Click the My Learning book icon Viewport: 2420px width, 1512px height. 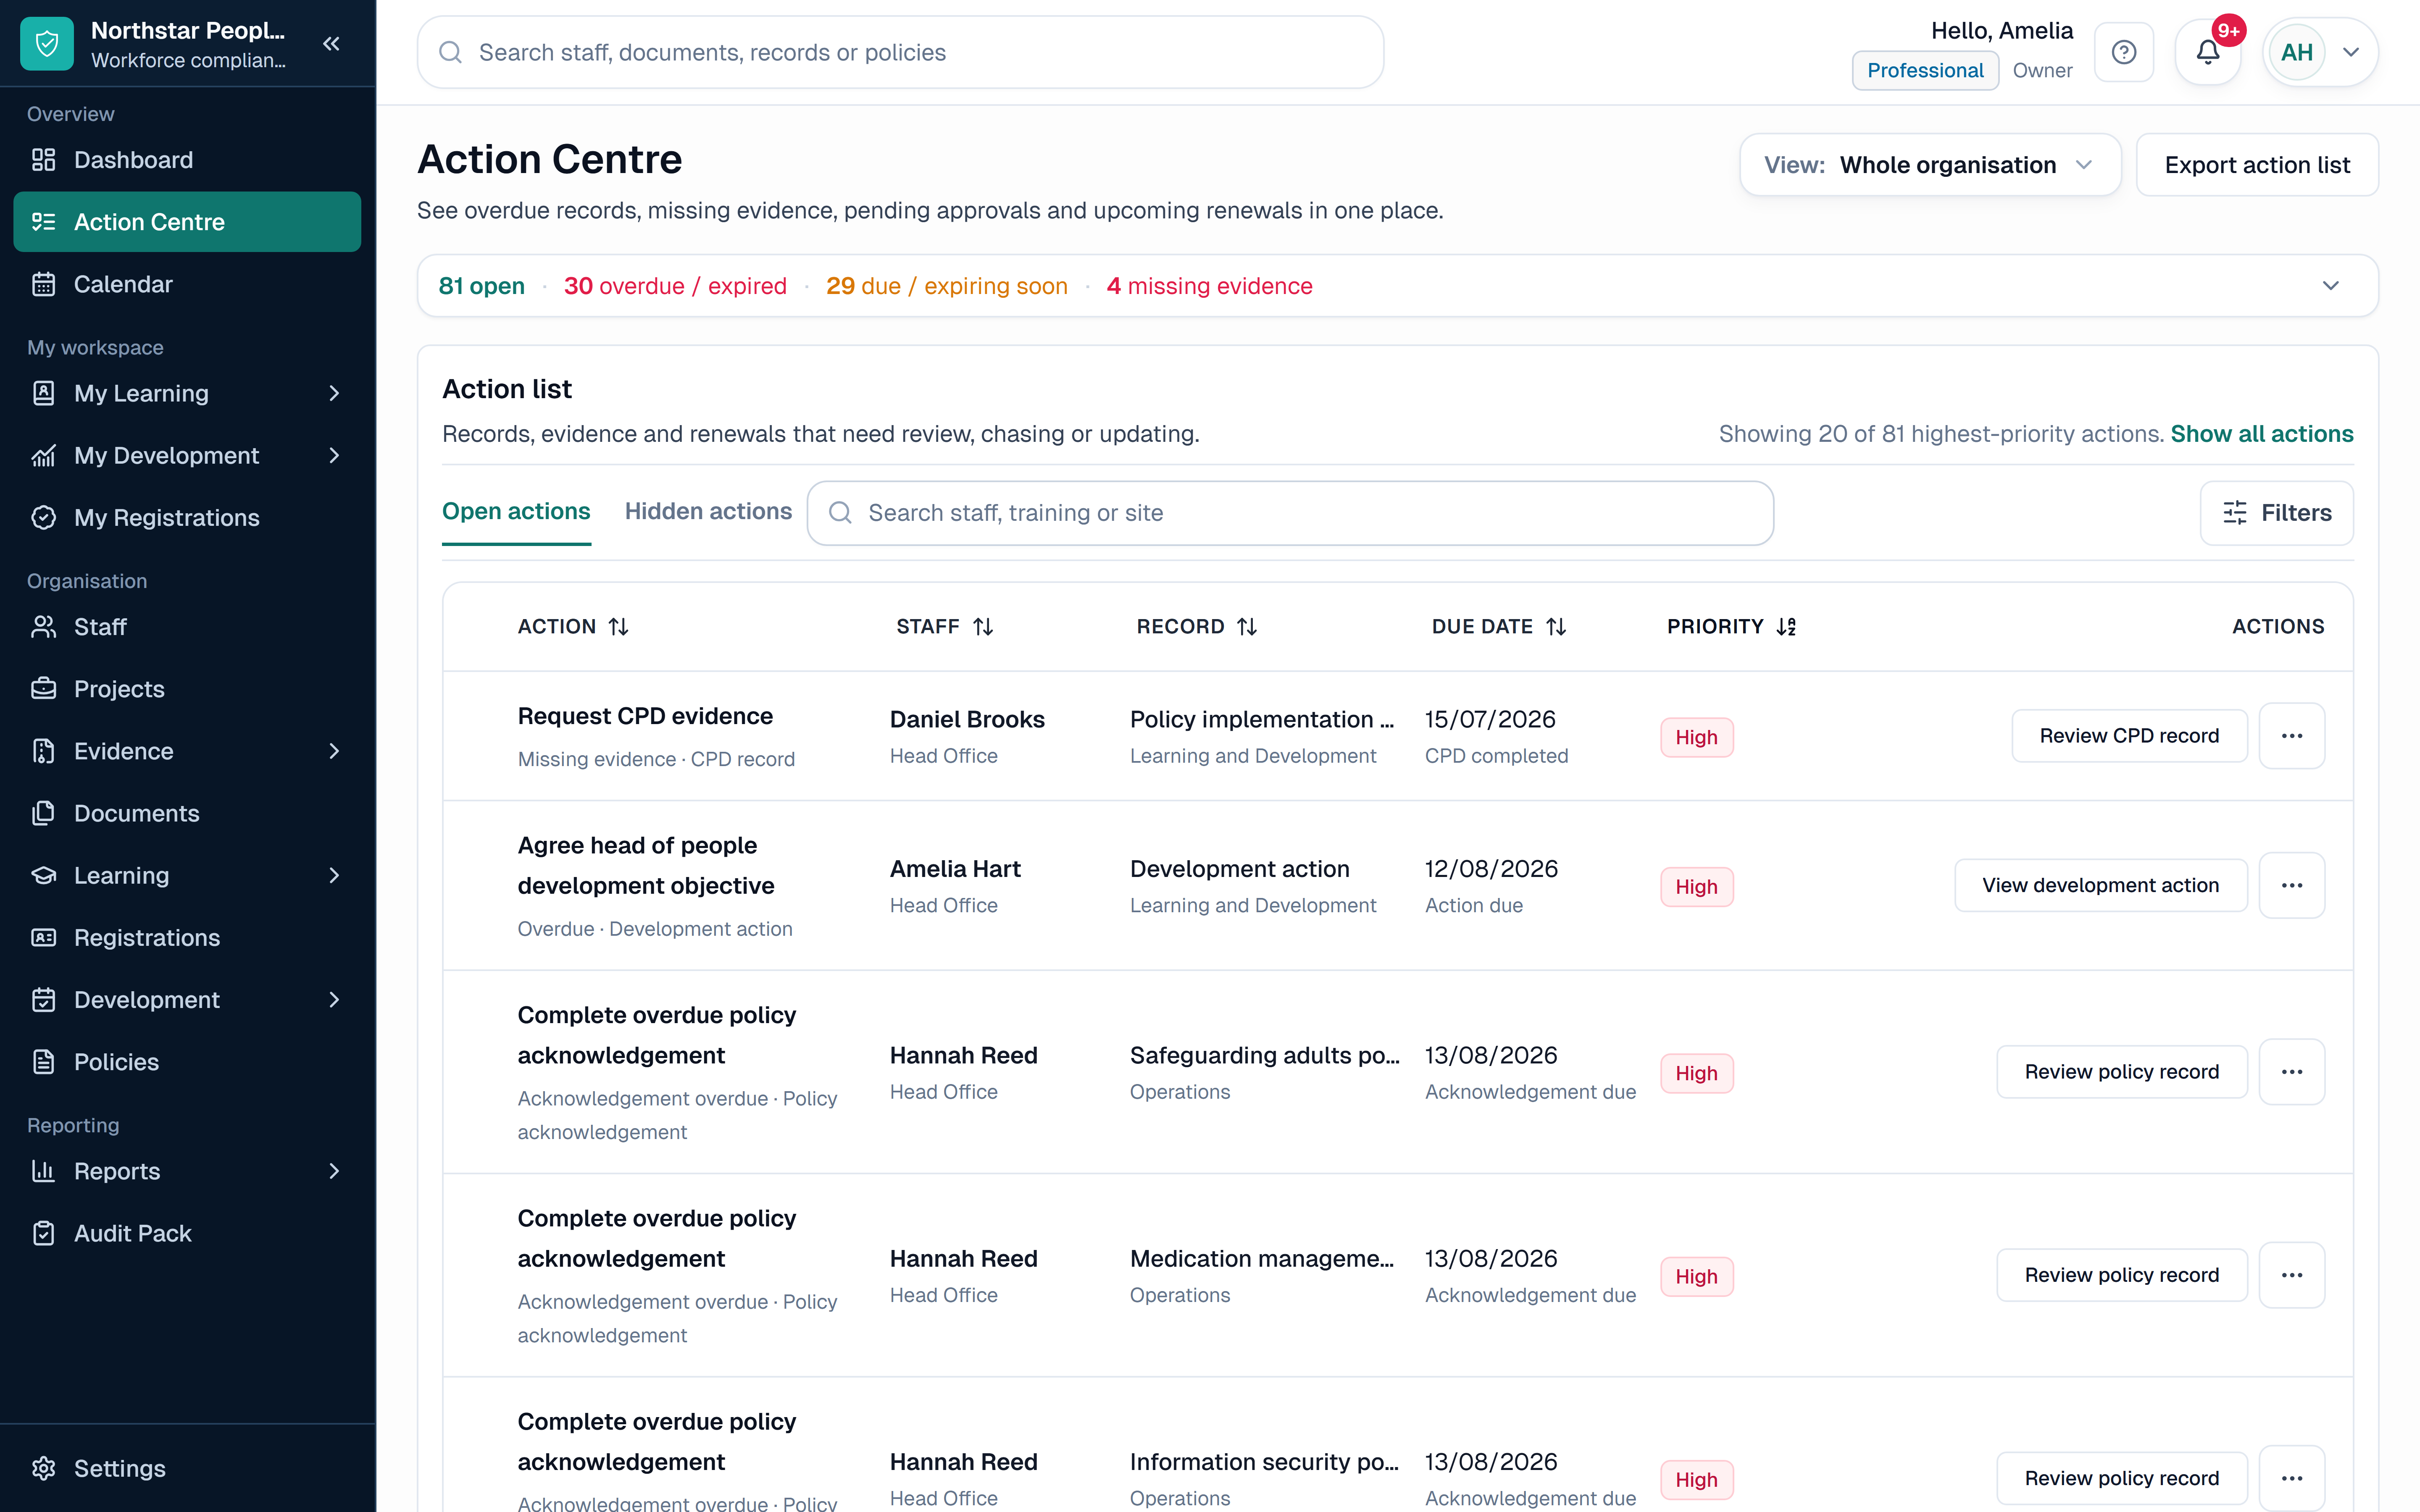(x=44, y=393)
